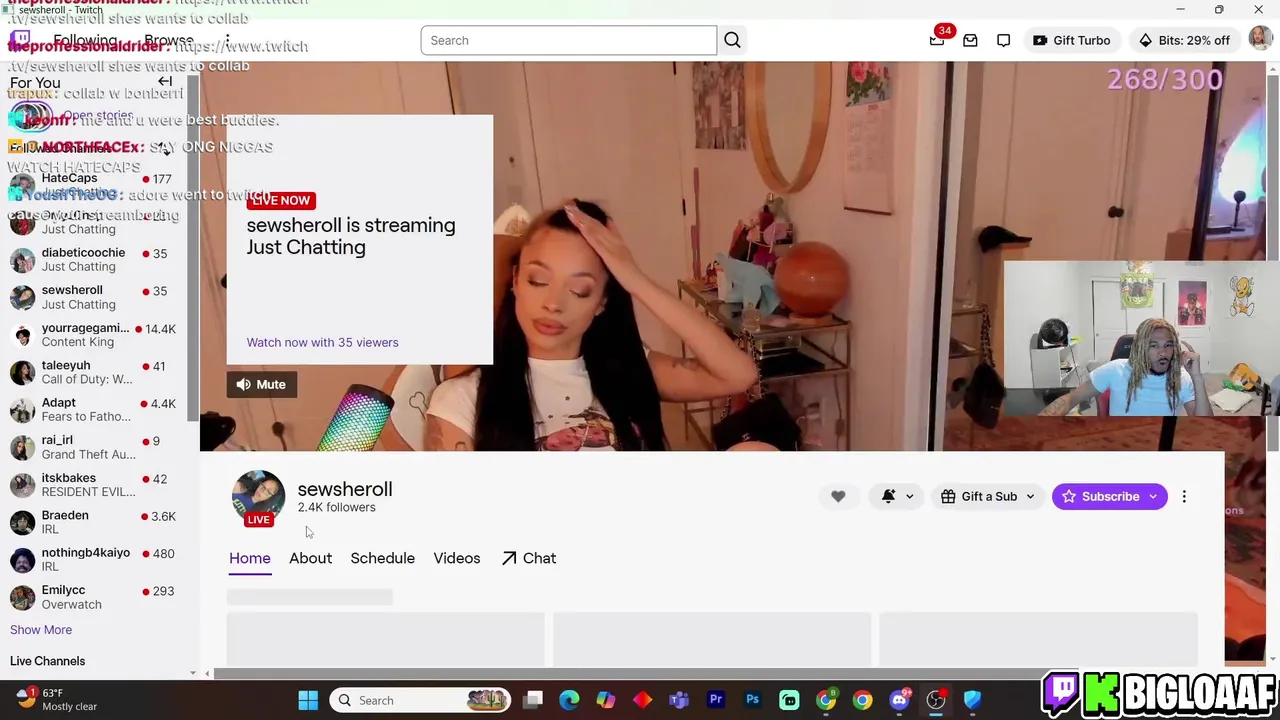
Task: Open Bits: 29% off offer
Action: point(1184,40)
